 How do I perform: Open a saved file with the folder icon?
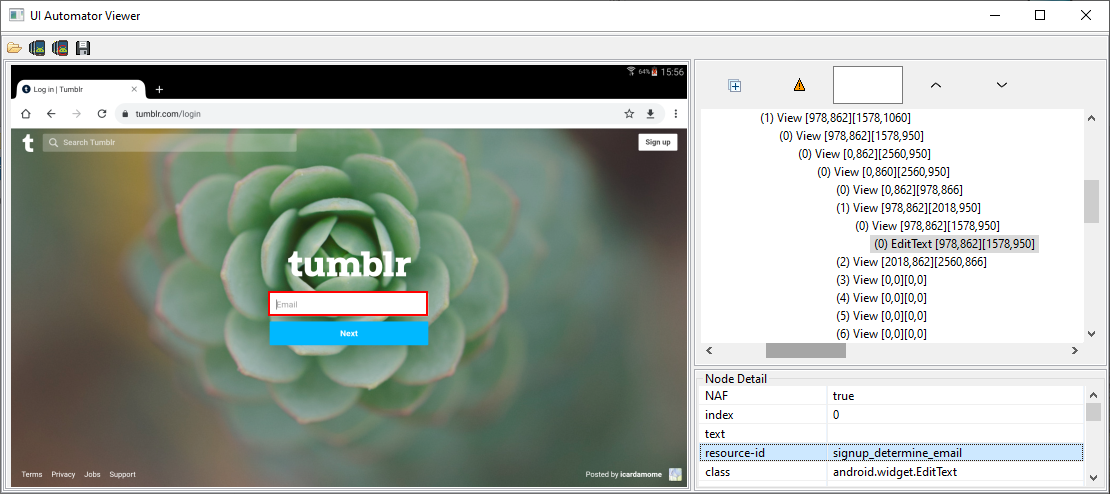[14, 48]
